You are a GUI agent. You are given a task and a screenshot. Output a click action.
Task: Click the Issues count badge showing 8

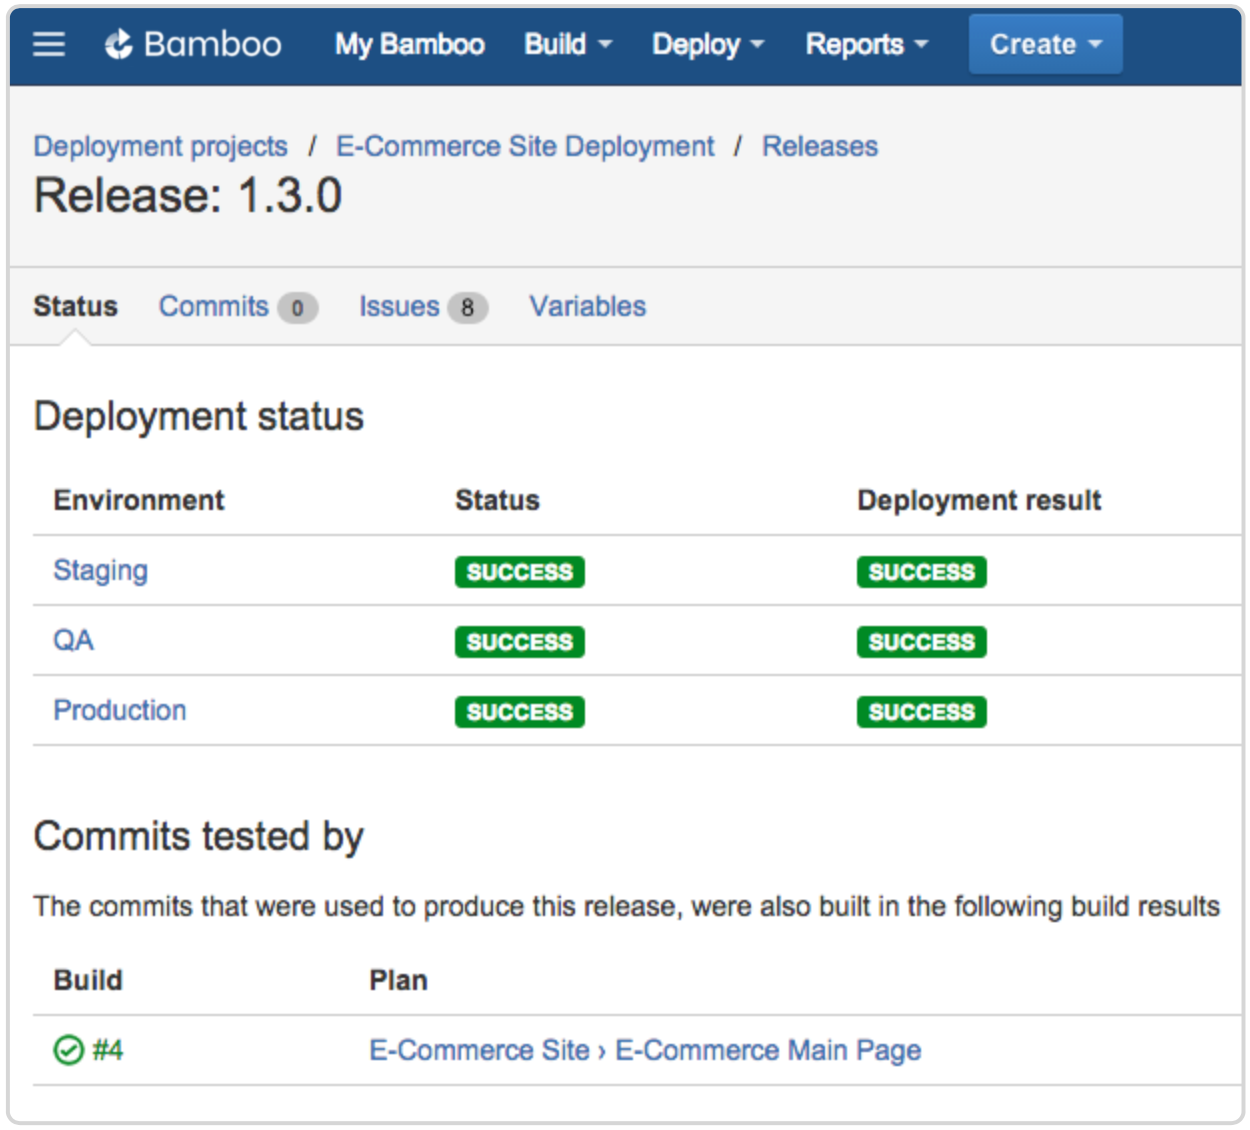point(467,308)
